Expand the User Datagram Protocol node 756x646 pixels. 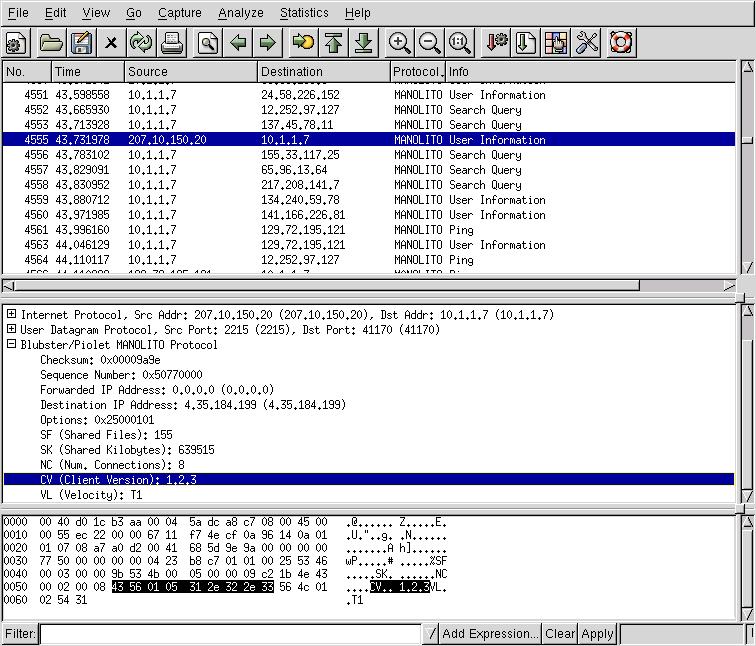coord(11,330)
